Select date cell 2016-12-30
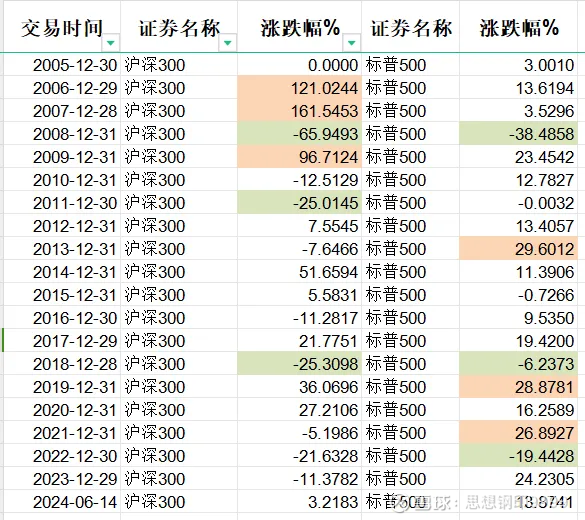 click(62, 318)
